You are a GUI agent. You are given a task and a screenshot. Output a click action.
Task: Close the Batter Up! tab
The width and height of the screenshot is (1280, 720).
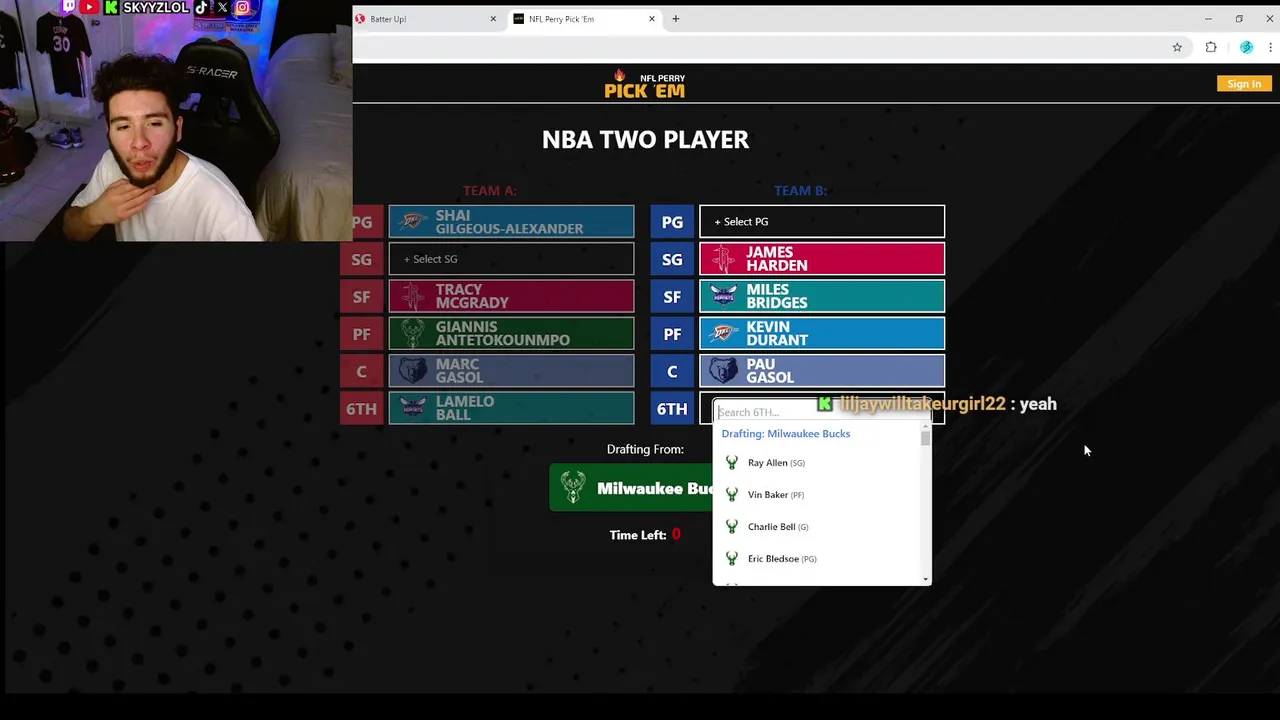[x=493, y=19]
